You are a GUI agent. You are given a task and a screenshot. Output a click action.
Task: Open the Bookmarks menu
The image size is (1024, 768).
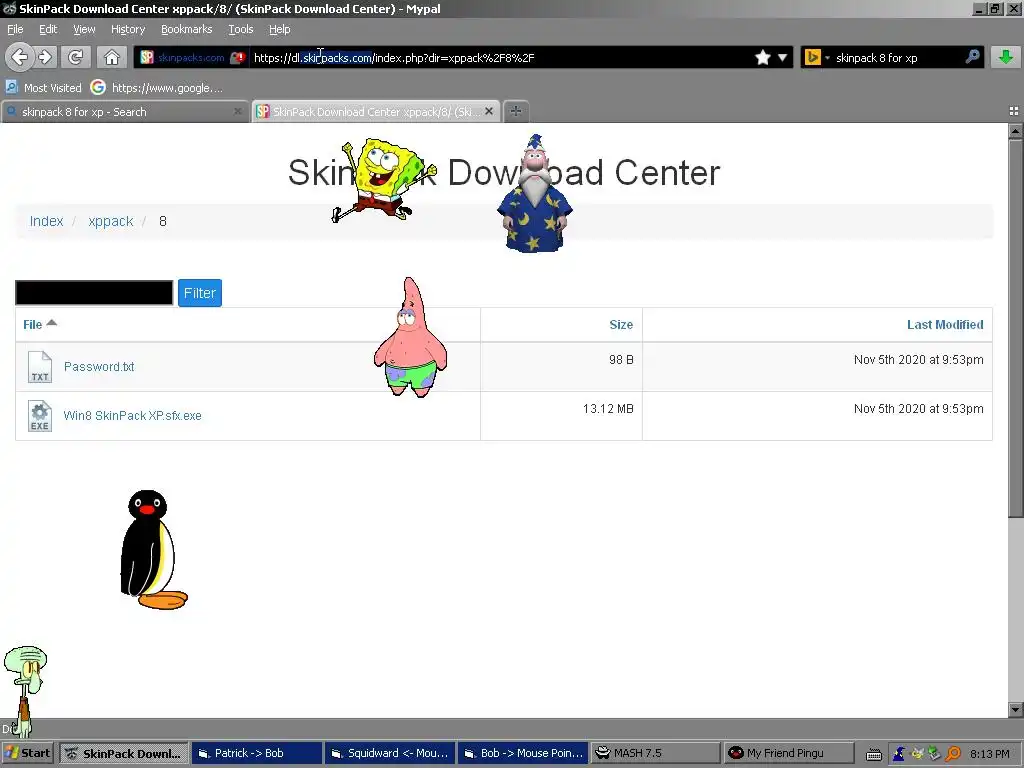click(187, 29)
